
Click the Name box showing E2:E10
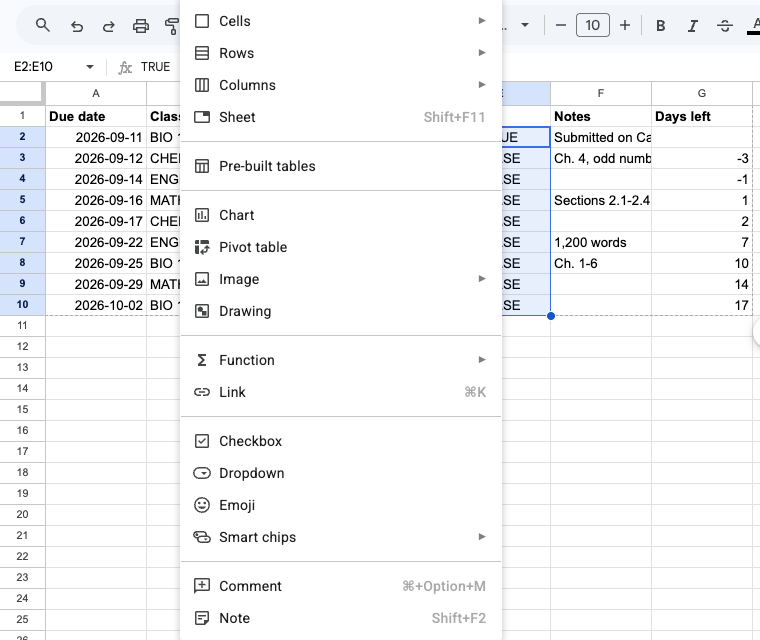(x=33, y=67)
